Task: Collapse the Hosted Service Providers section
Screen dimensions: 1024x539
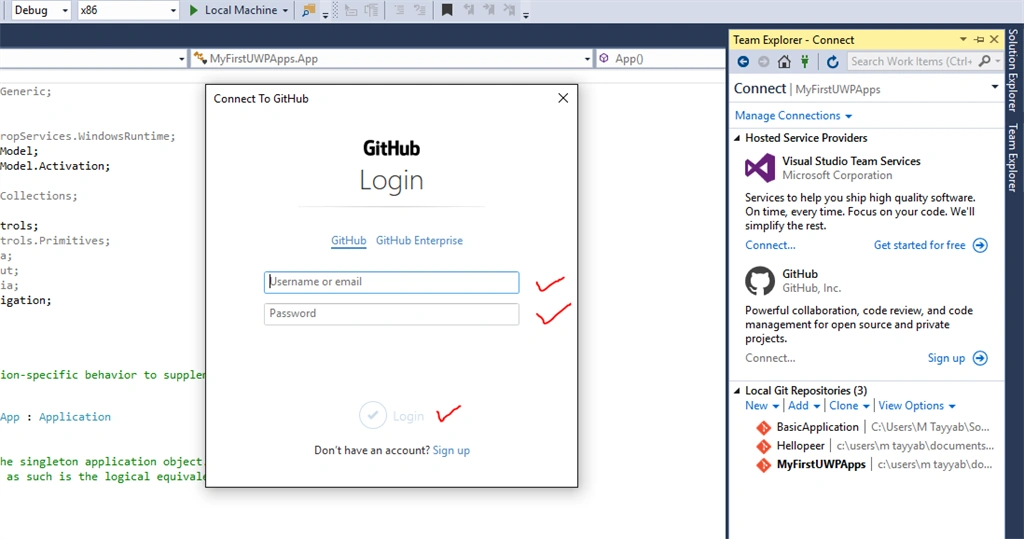Action: pyautogui.click(x=737, y=138)
